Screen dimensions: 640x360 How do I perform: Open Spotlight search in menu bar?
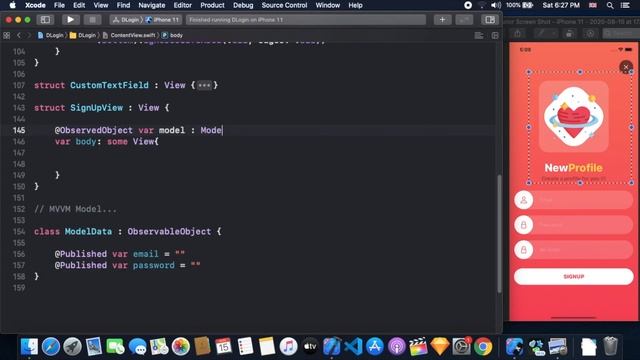pyautogui.click(x=610, y=5)
